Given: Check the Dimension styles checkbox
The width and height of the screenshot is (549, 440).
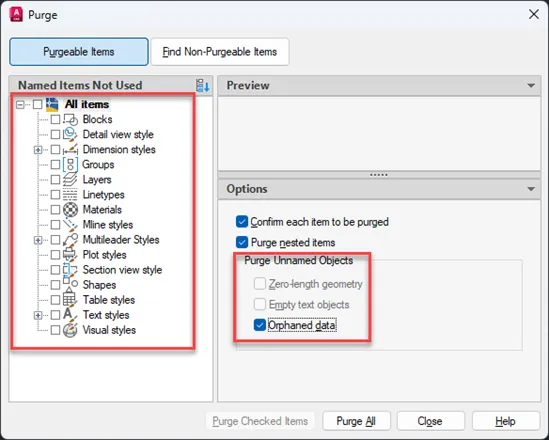Looking at the screenshot, I should pyautogui.click(x=55, y=149).
